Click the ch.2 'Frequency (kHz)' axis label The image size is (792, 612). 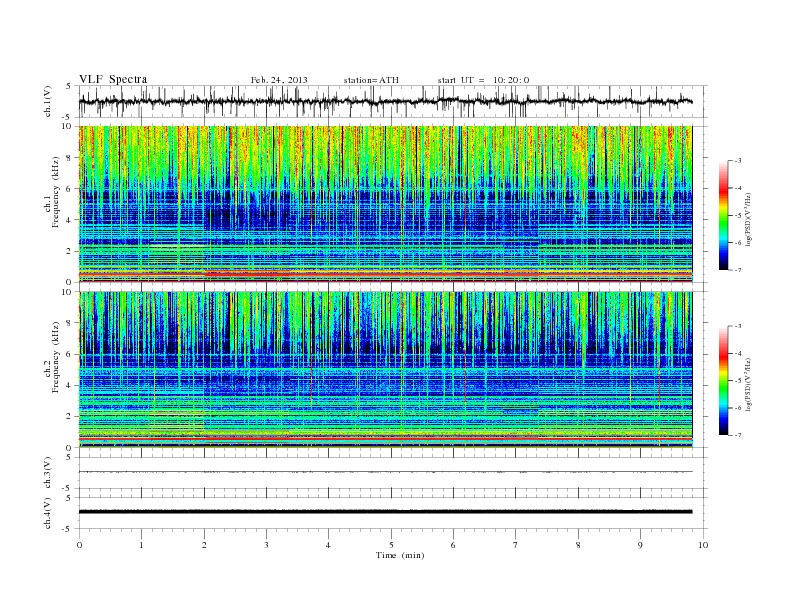pyautogui.click(x=56, y=357)
